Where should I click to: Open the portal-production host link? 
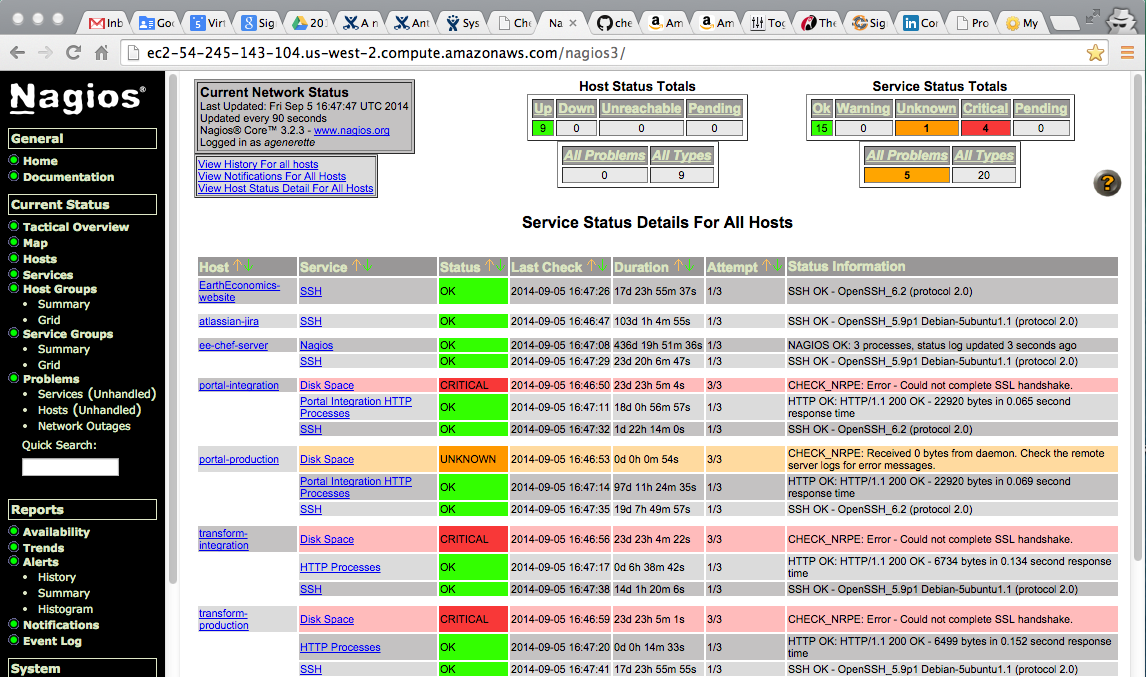click(239, 460)
